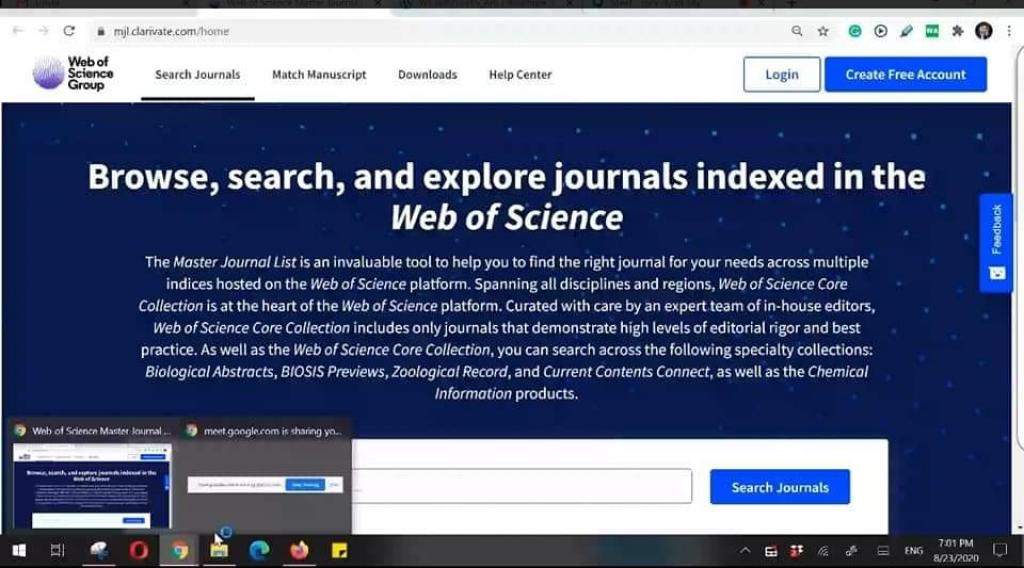This screenshot has height=568, width=1024.
Task: Show hidden system tray icons
Action: [x=745, y=550]
